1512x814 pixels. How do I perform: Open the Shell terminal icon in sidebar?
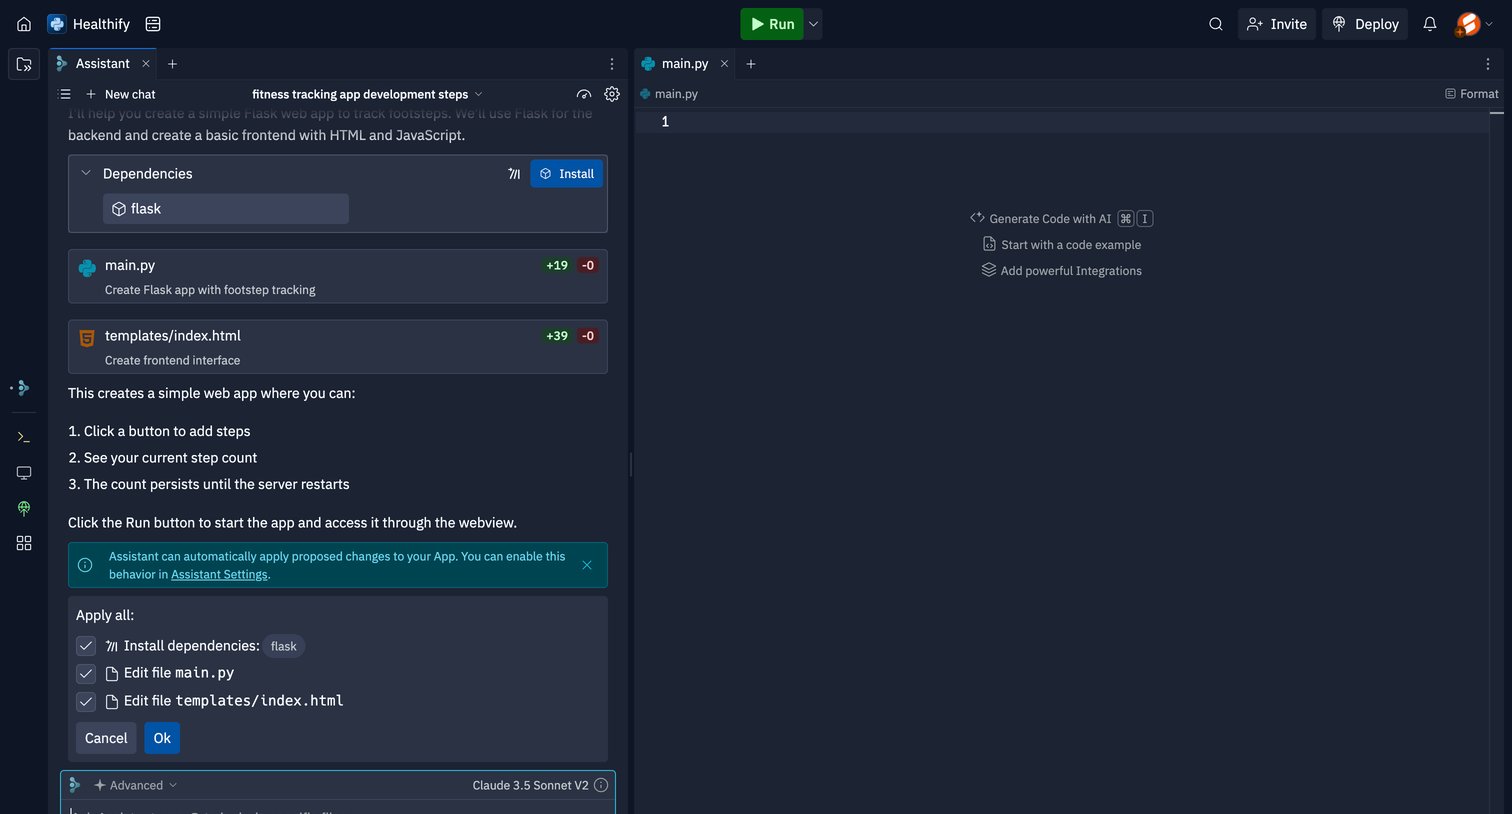24,437
